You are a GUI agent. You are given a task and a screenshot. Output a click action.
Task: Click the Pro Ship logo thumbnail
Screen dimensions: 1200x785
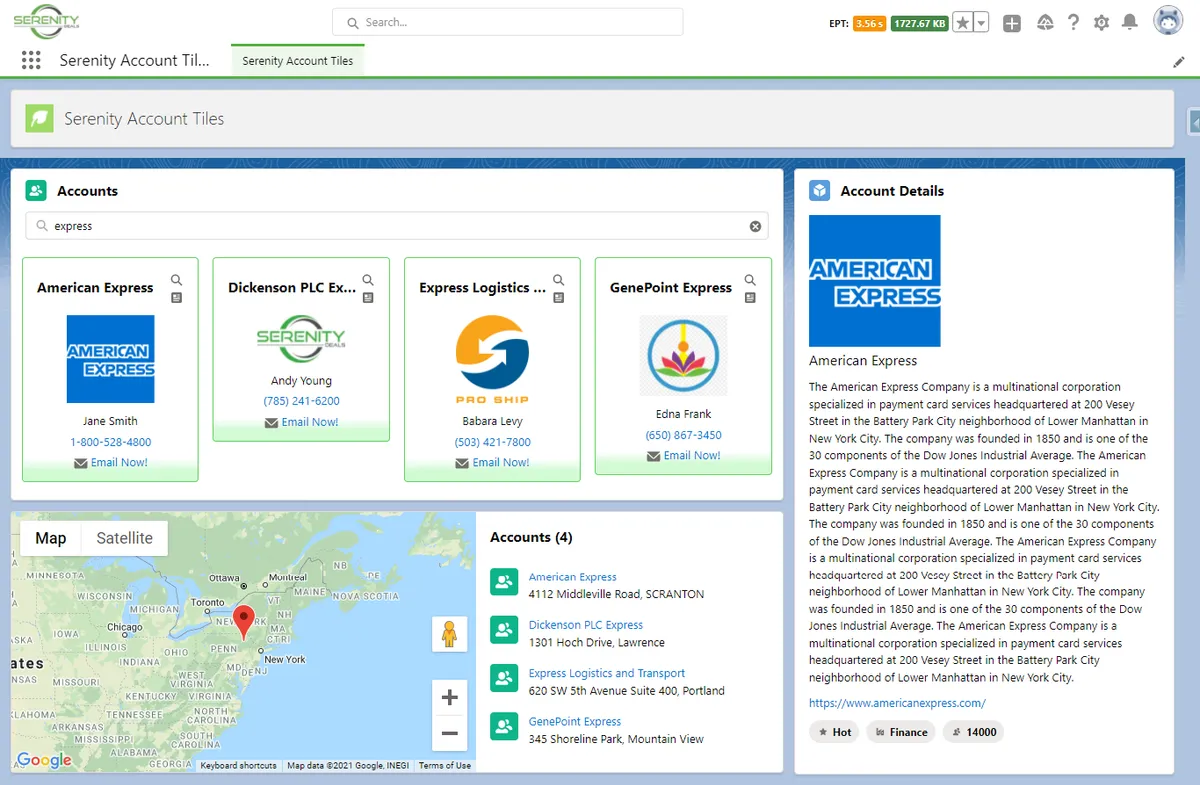(x=492, y=359)
